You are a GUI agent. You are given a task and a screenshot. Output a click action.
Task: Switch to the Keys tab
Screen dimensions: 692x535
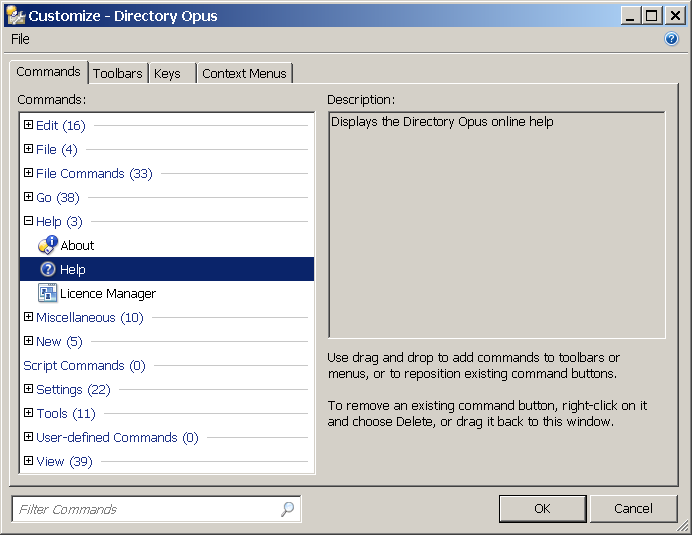(x=172, y=73)
